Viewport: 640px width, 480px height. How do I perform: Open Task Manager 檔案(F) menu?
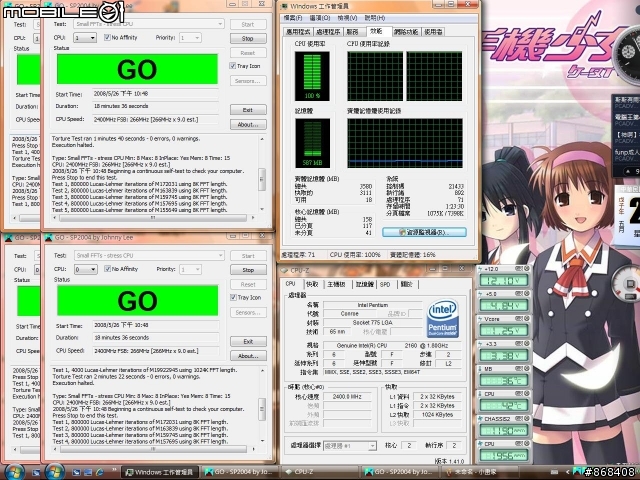[x=293, y=18]
